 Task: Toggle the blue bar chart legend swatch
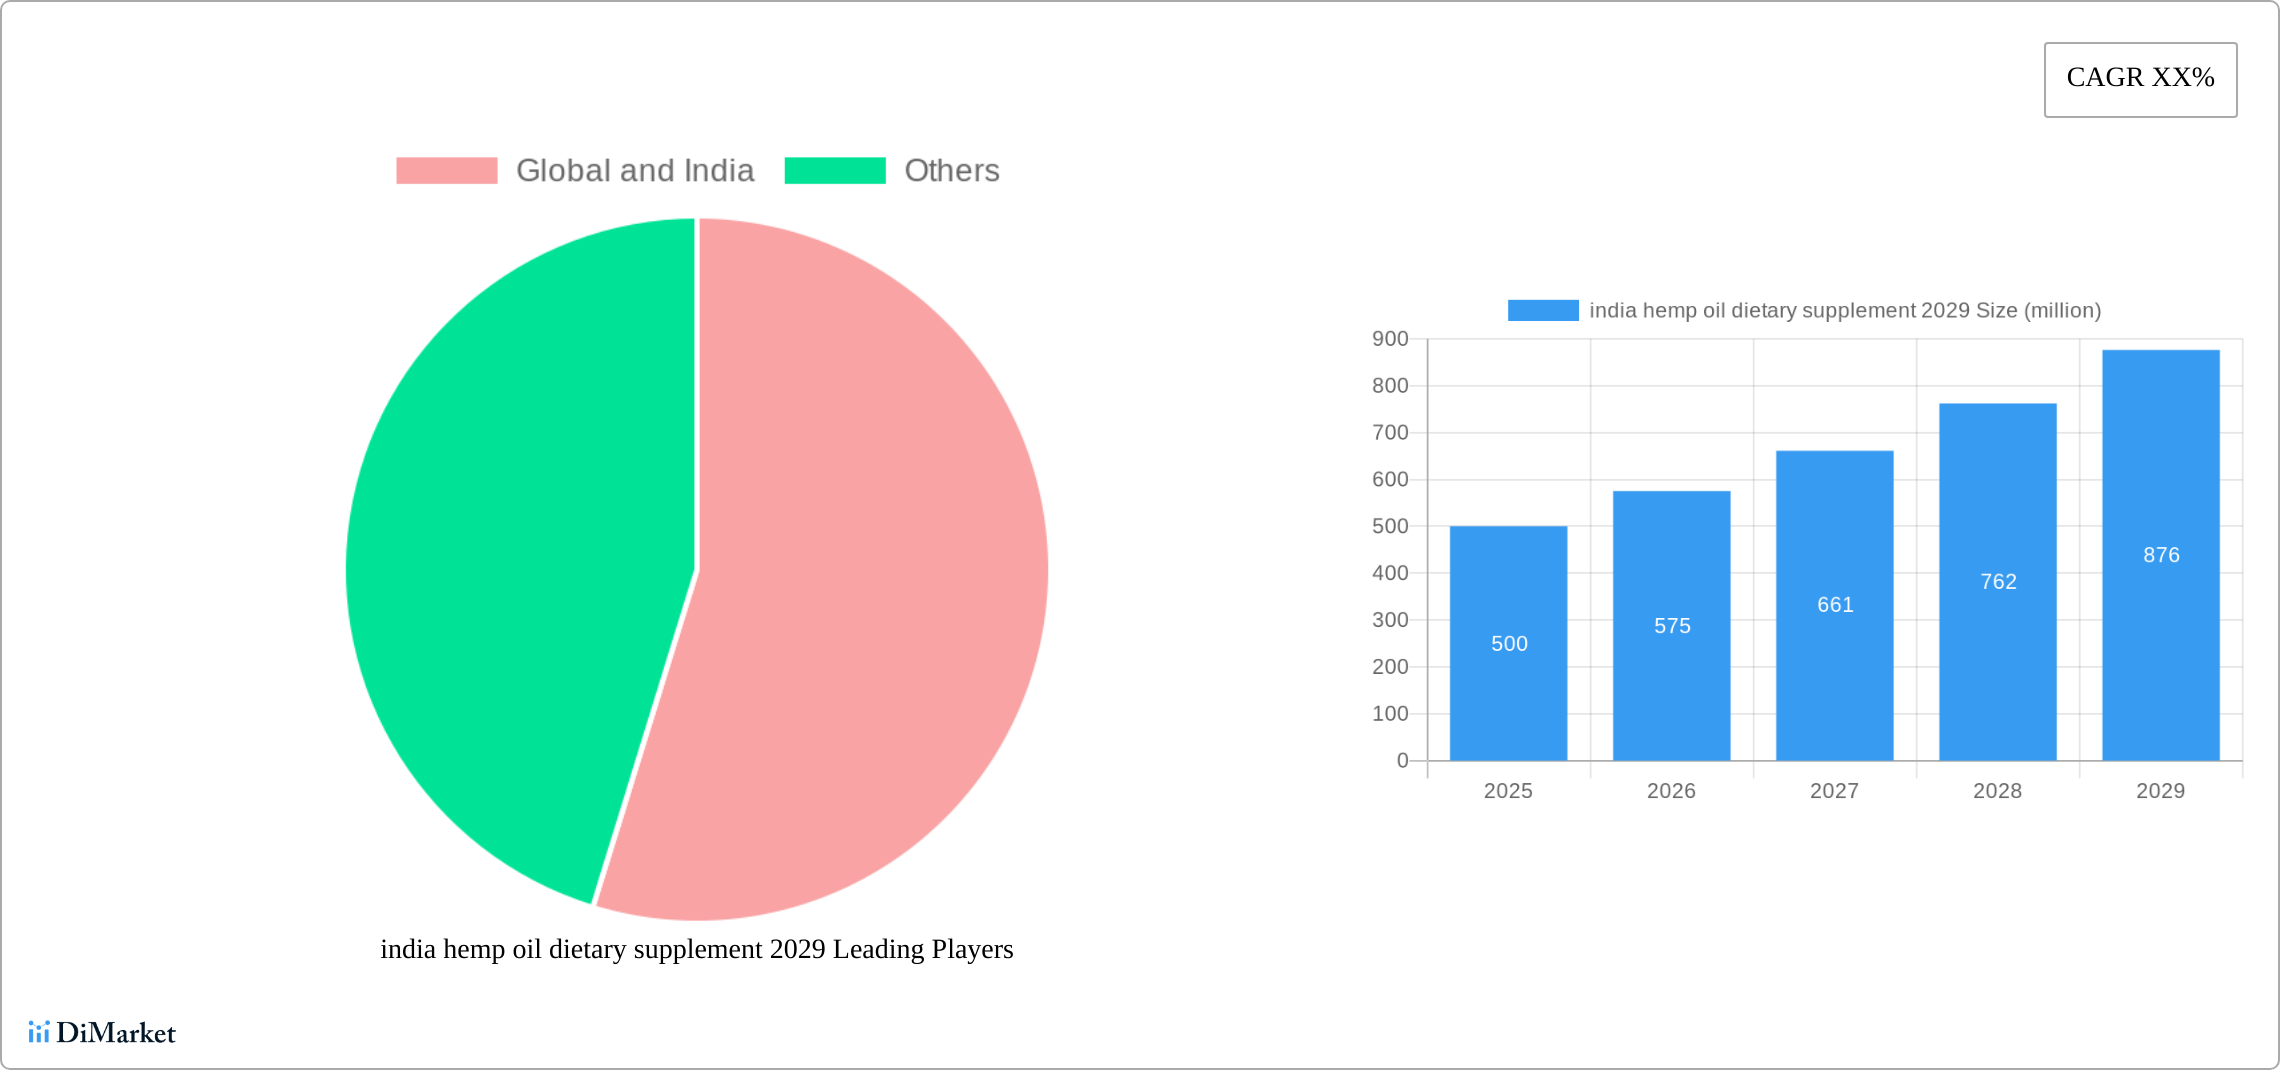click(1543, 311)
